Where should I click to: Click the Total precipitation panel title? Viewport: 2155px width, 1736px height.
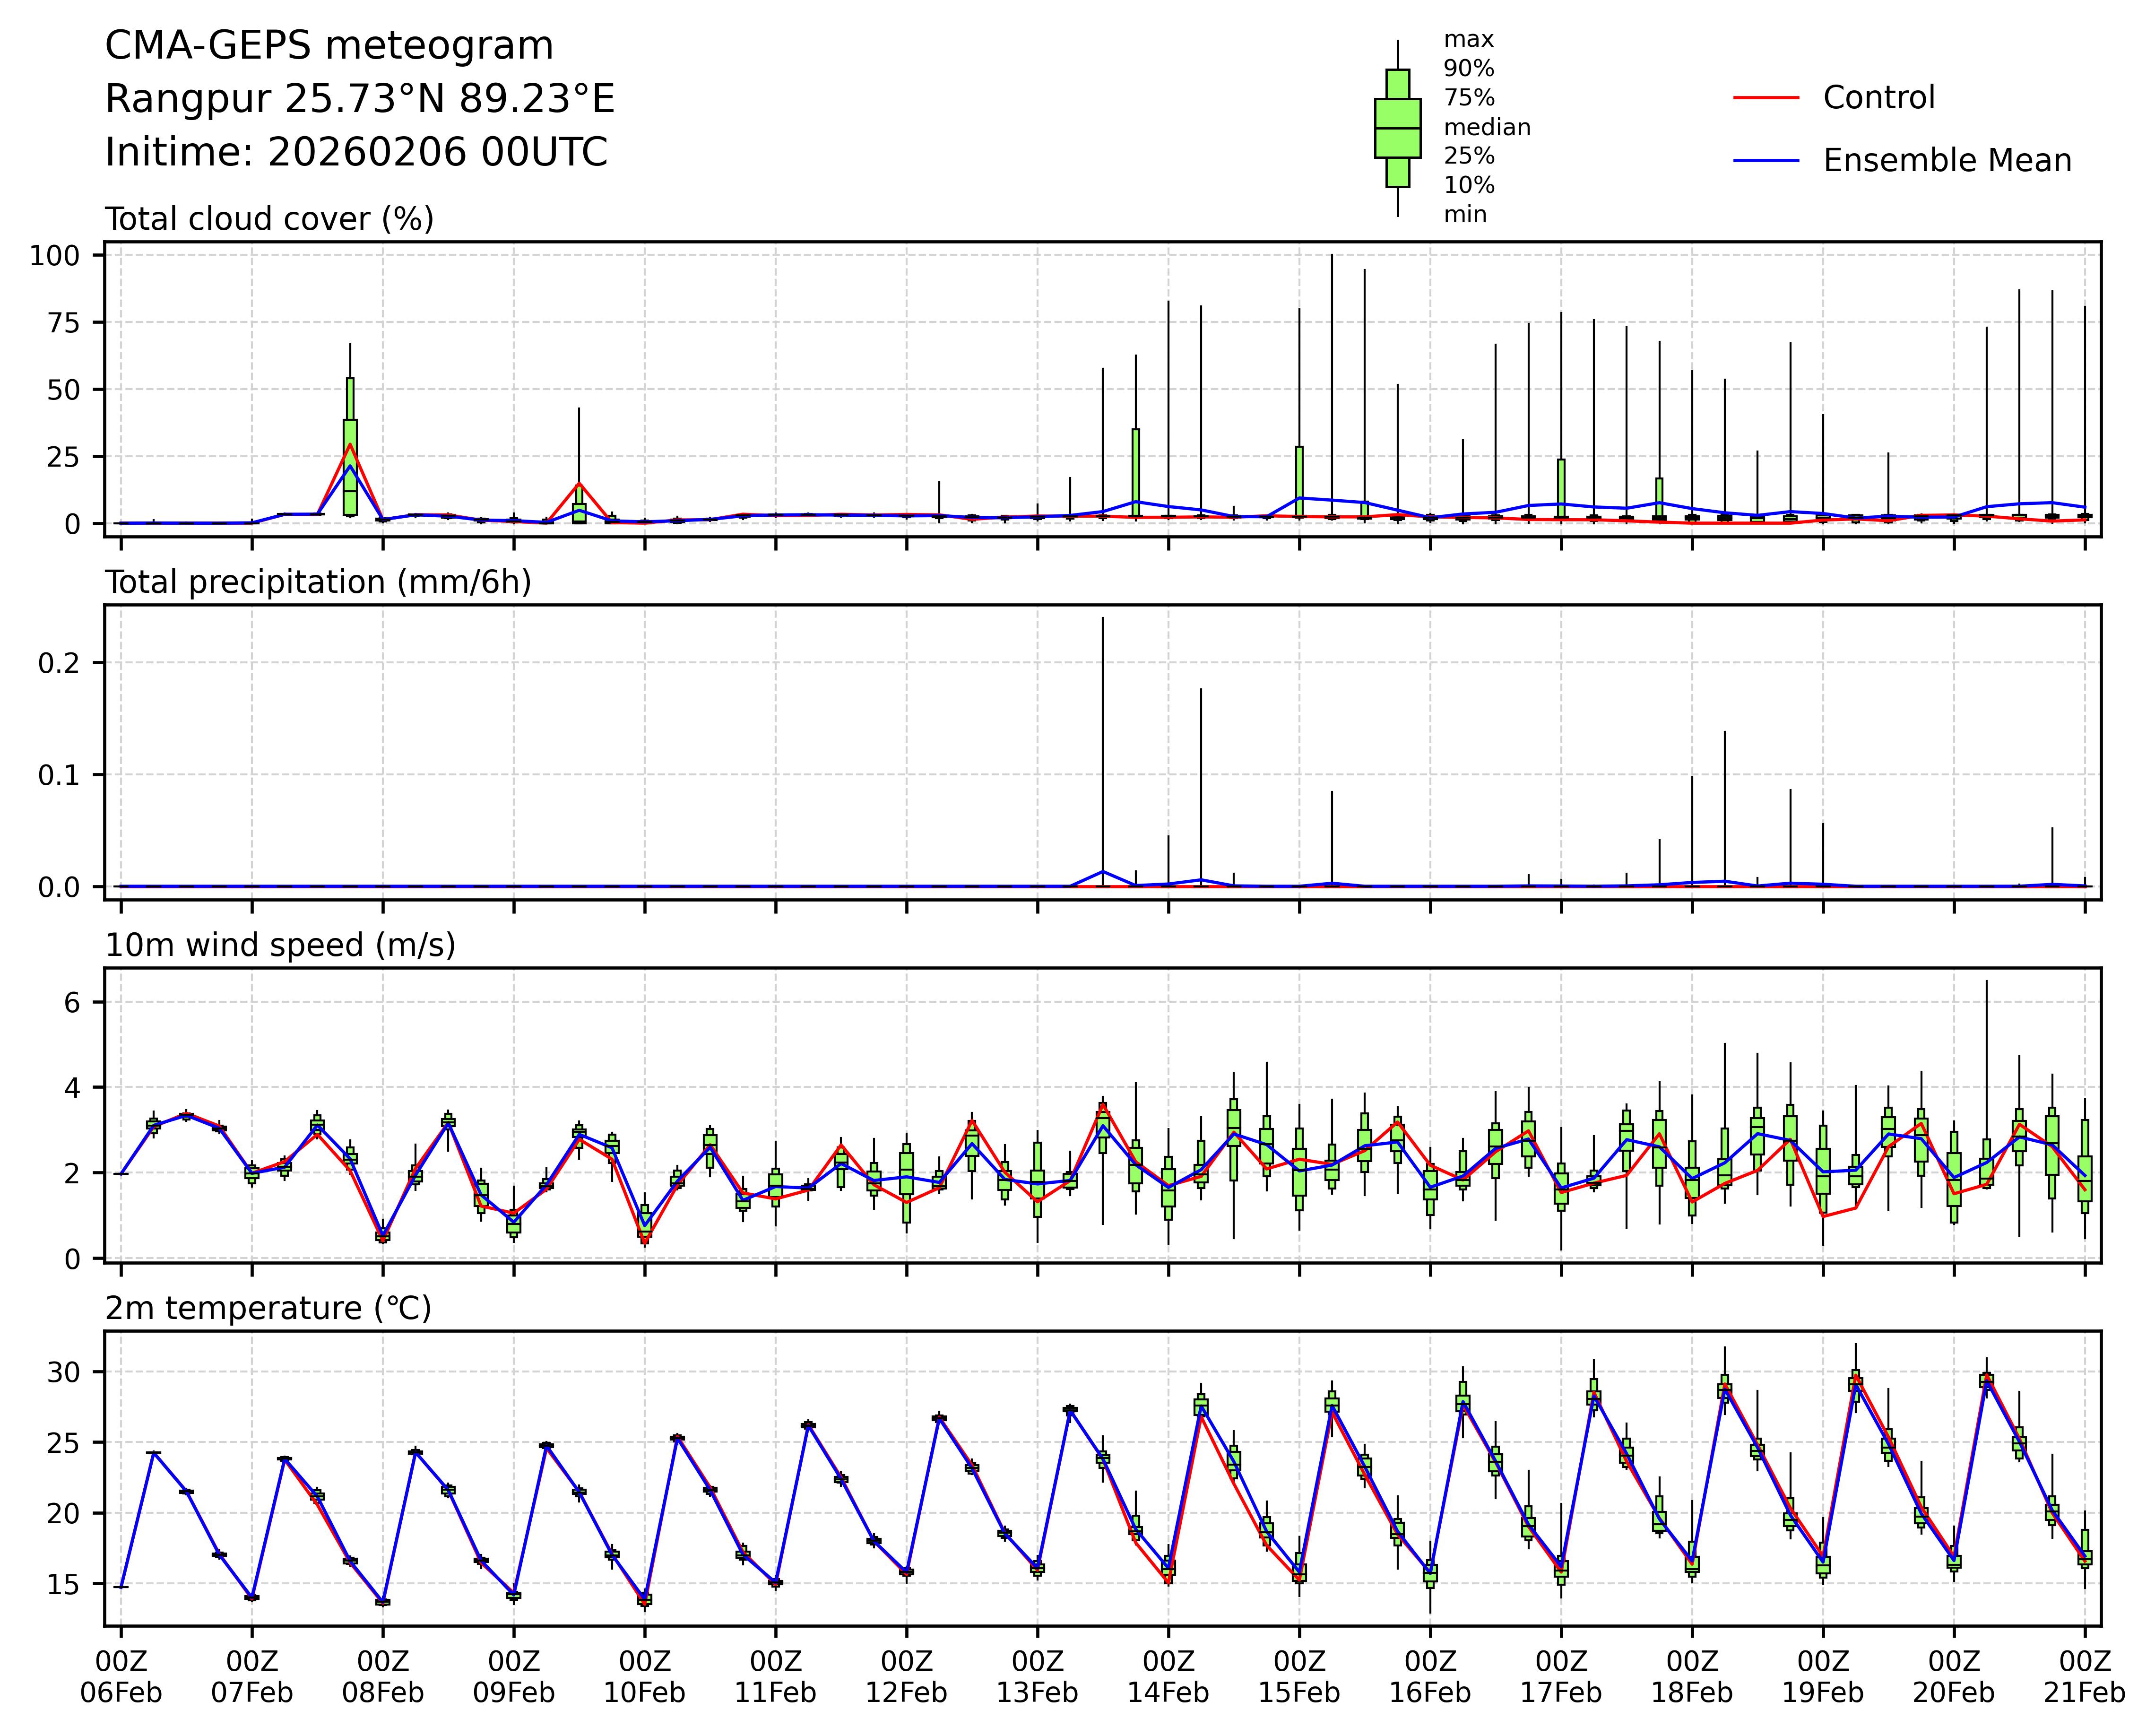tap(318, 582)
